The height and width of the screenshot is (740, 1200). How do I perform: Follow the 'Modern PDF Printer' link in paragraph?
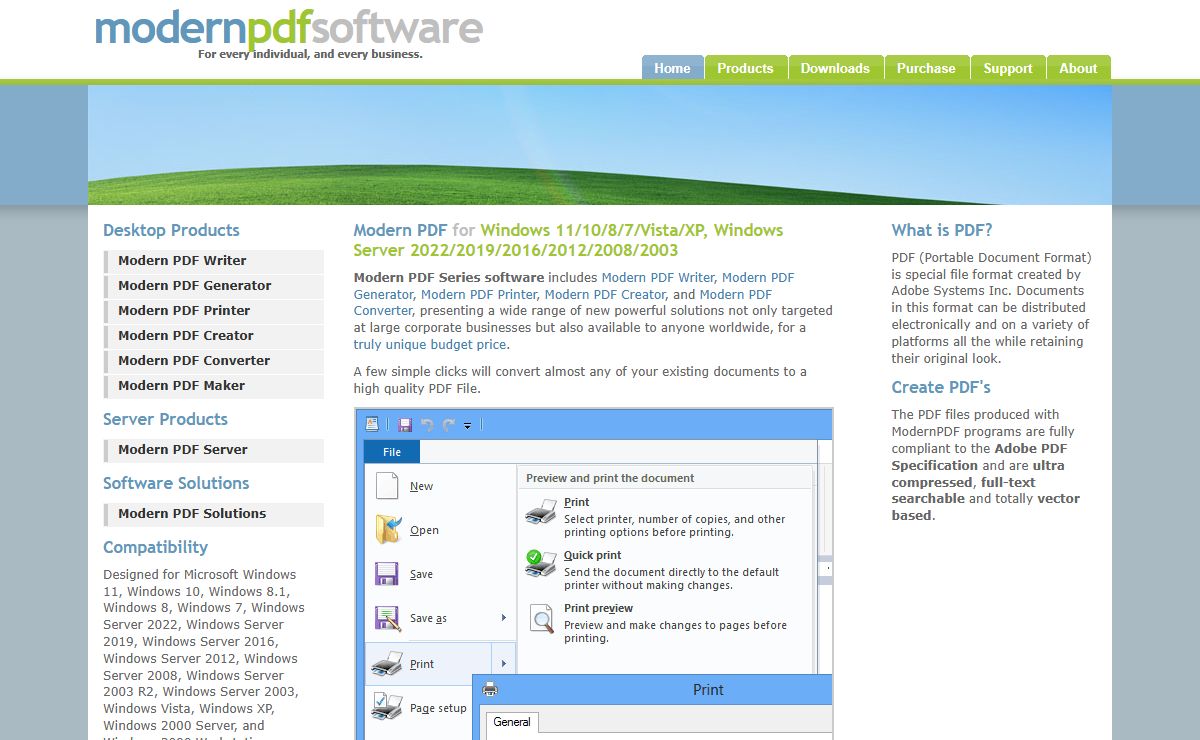tap(479, 294)
